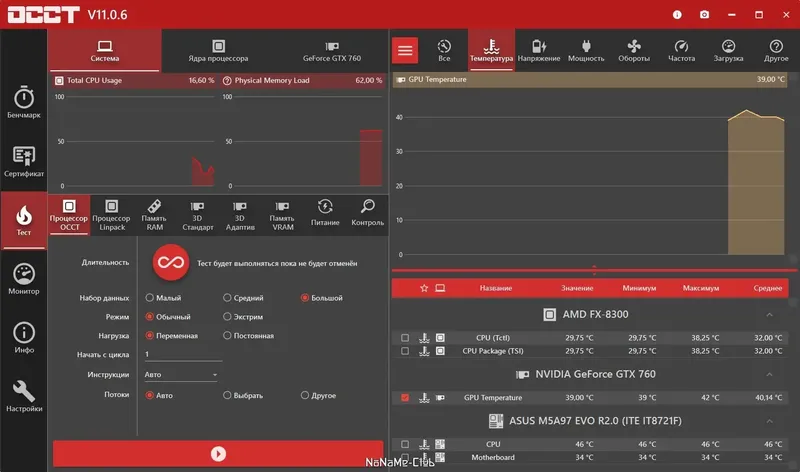
Task: Show Мощность power sensors
Action: 586,51
